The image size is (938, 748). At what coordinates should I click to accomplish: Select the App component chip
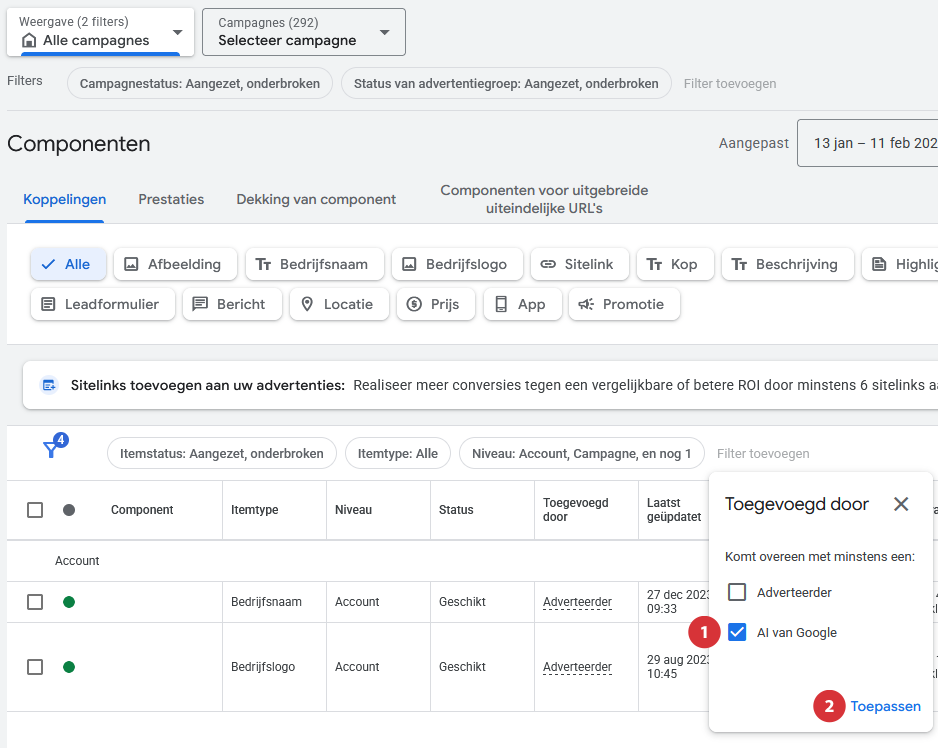tap(521, 304)
